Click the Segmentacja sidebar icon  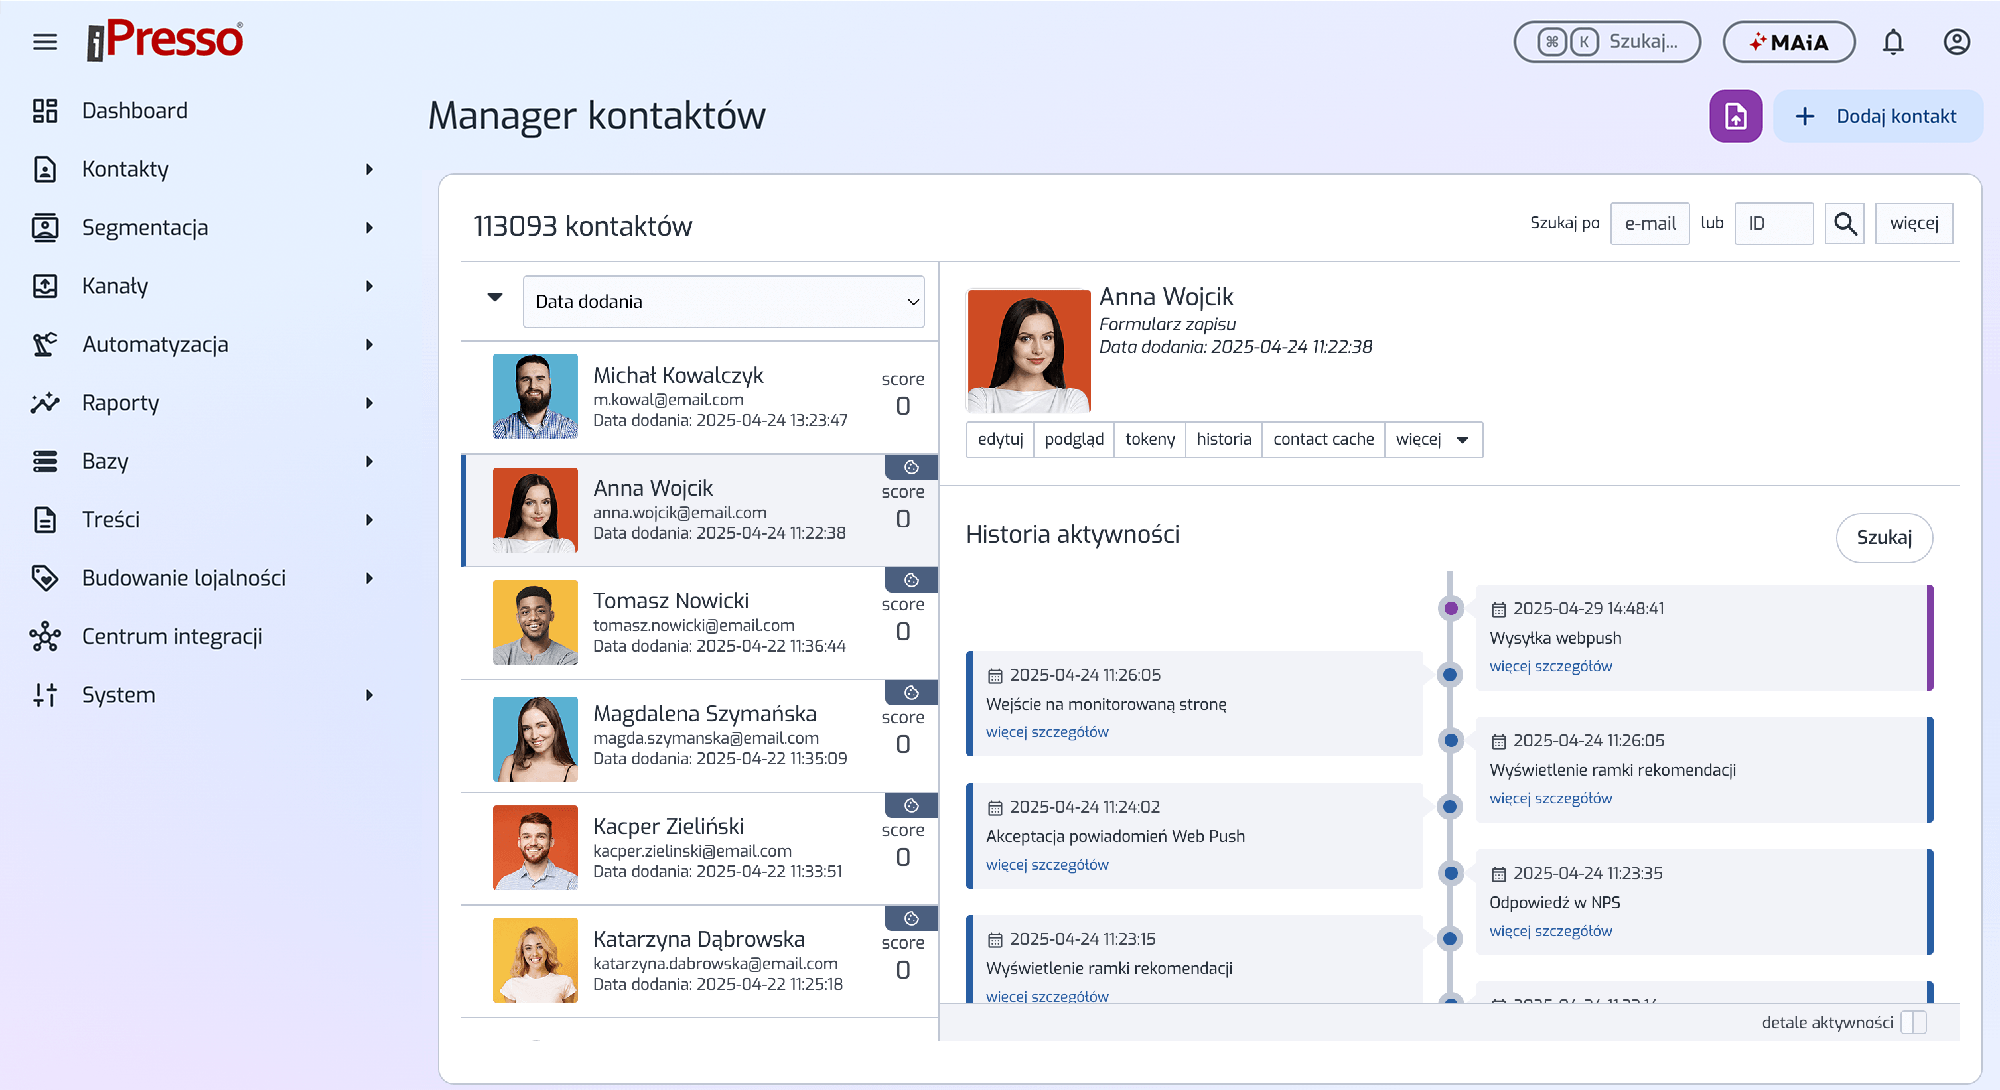click(x=45, y=228)
